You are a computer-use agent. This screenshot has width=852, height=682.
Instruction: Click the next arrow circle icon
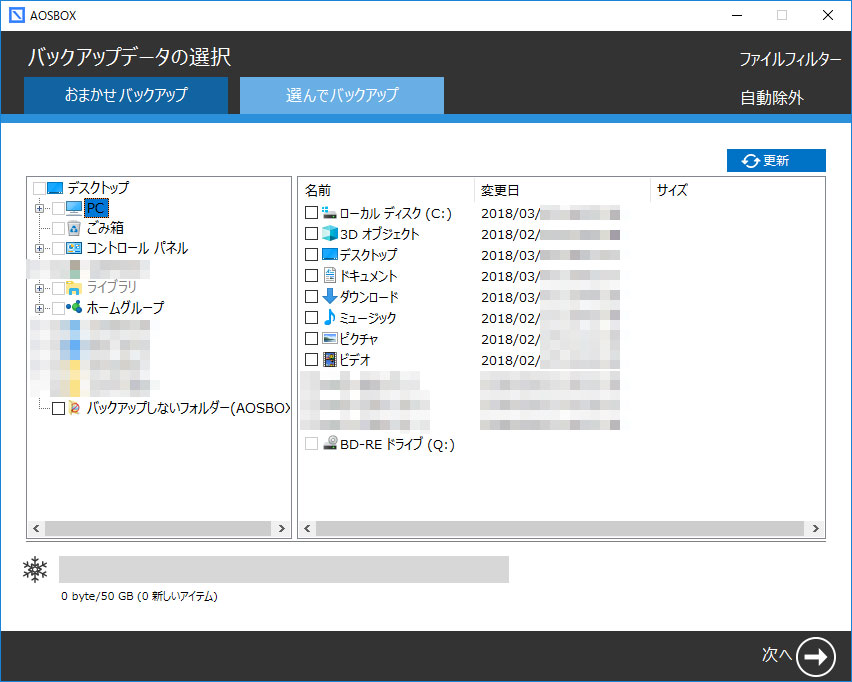816,656
